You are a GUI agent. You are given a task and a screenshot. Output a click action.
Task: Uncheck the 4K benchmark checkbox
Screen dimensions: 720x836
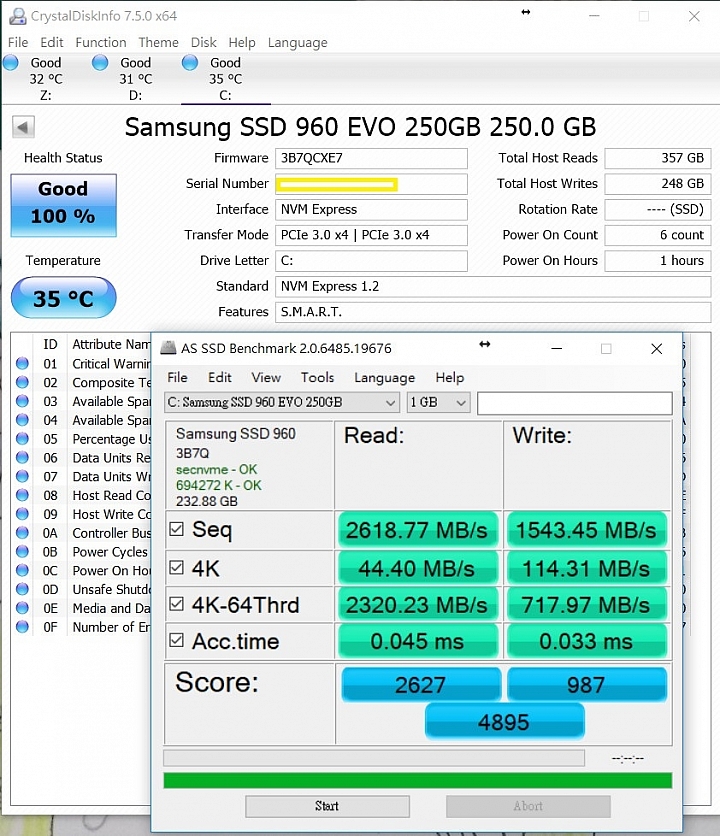pos(177,567)
